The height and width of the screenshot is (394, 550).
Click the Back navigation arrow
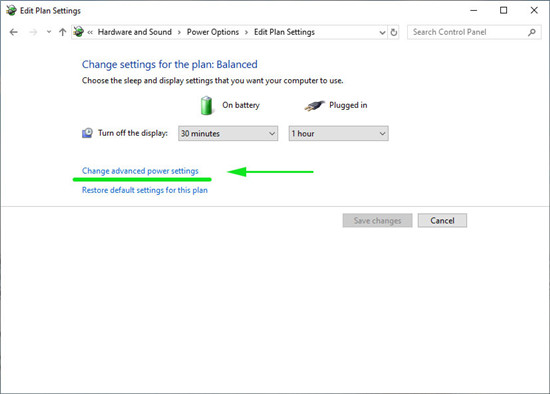tap(14, 32)
